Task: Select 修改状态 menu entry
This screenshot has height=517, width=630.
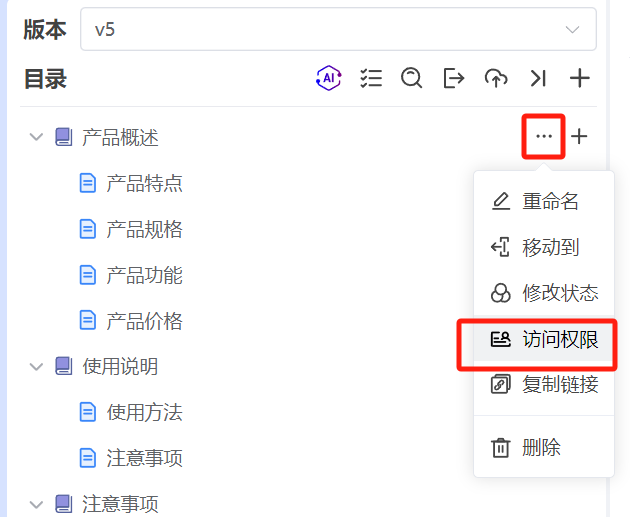Action: click(x=544, y=293)
